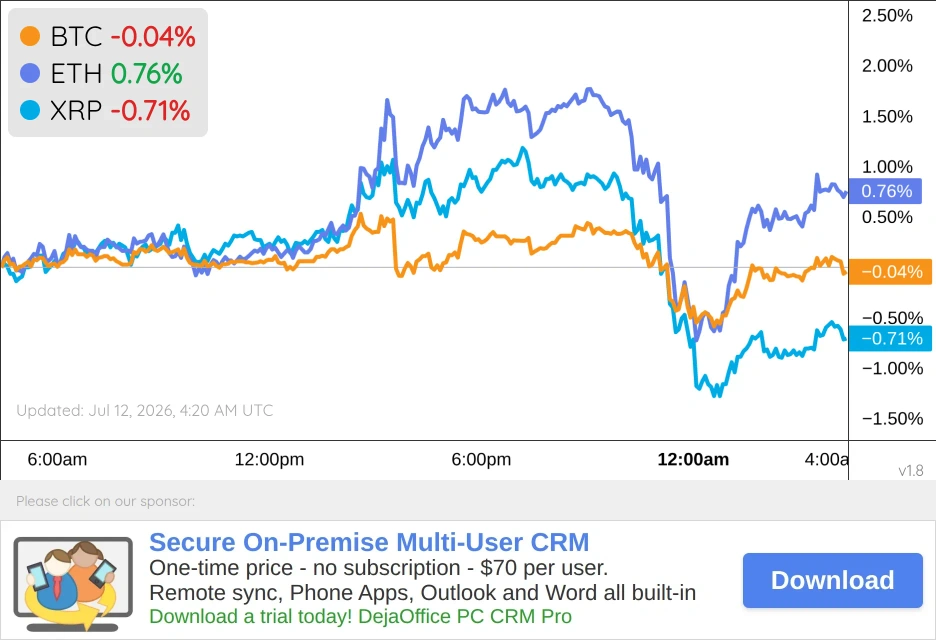Image resolution: width=936 pixels, height=640 pixels.
Task: Click the v1.8 version label
Action: [911, 470]
